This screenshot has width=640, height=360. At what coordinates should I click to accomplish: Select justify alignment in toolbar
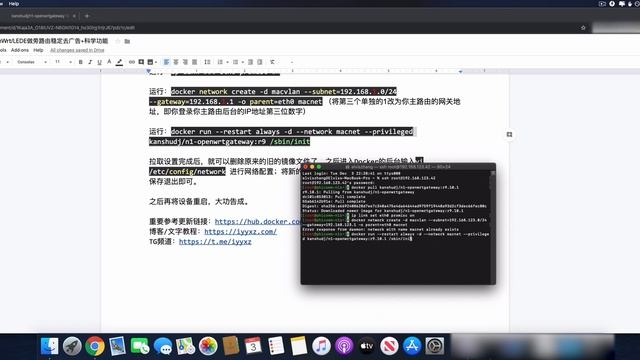pos(195,62)
